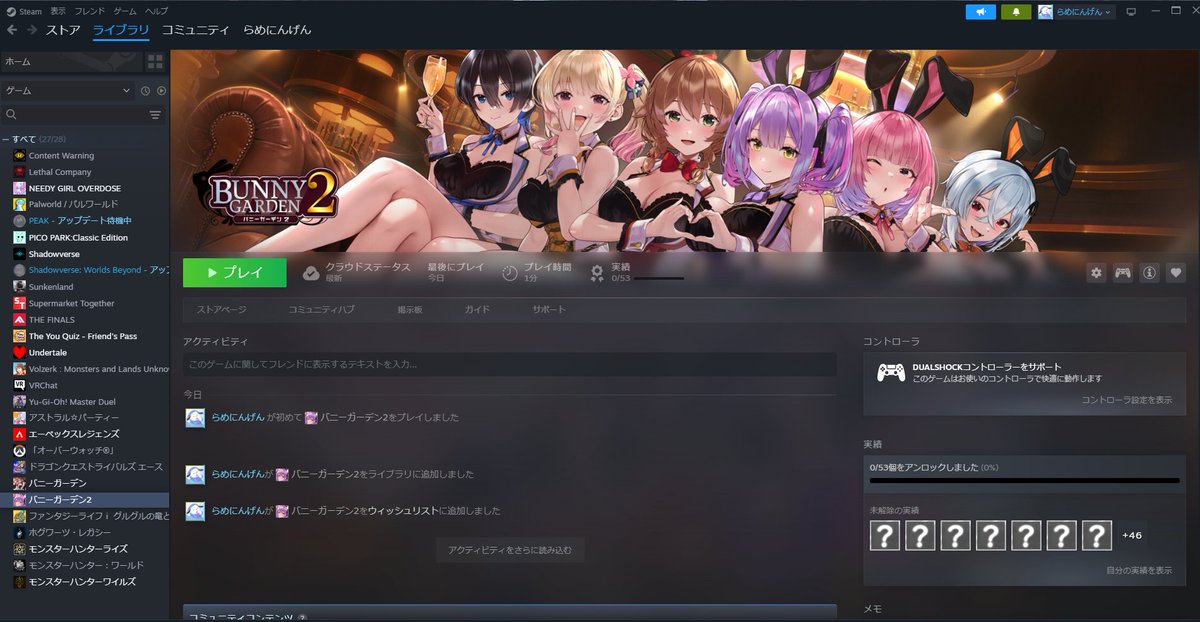This screenshot has height=622, width=1200.
Task: Click the 実績 achievements gear icon
Action: [x=597, y=272]
